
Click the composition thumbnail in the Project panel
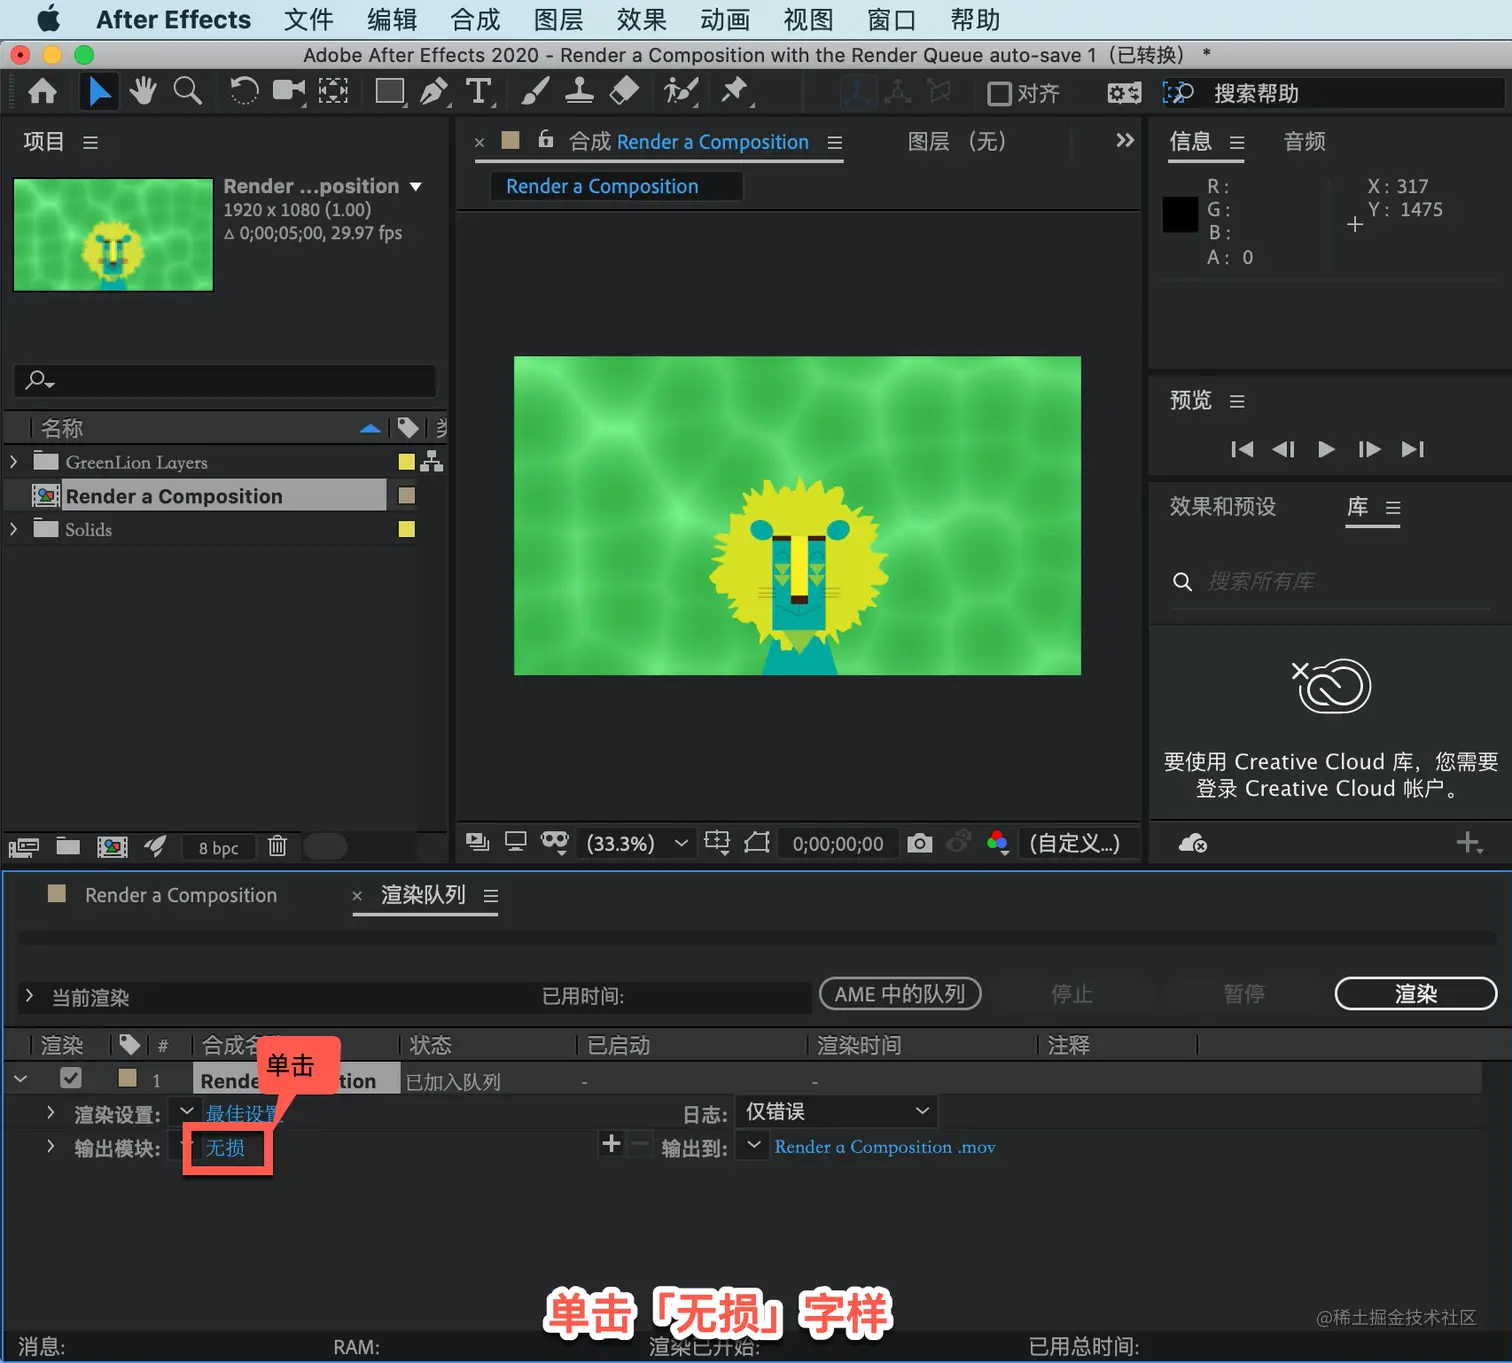[x=113, y=235]
